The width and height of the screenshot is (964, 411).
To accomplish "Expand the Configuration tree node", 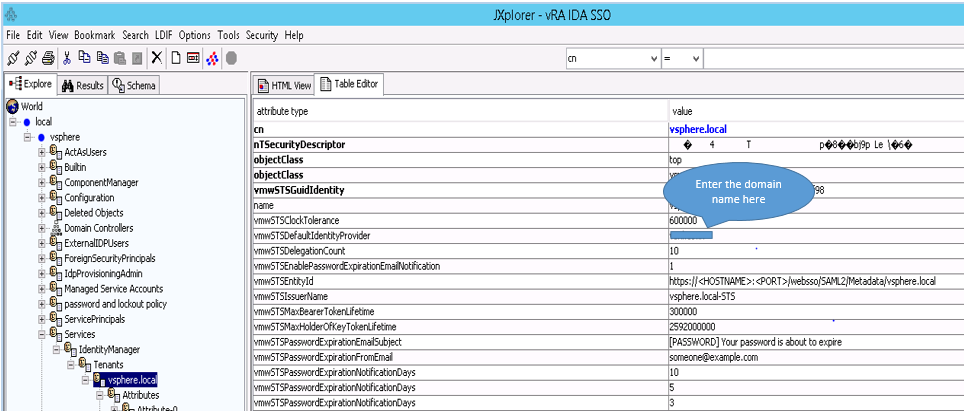I will point(42,198).
